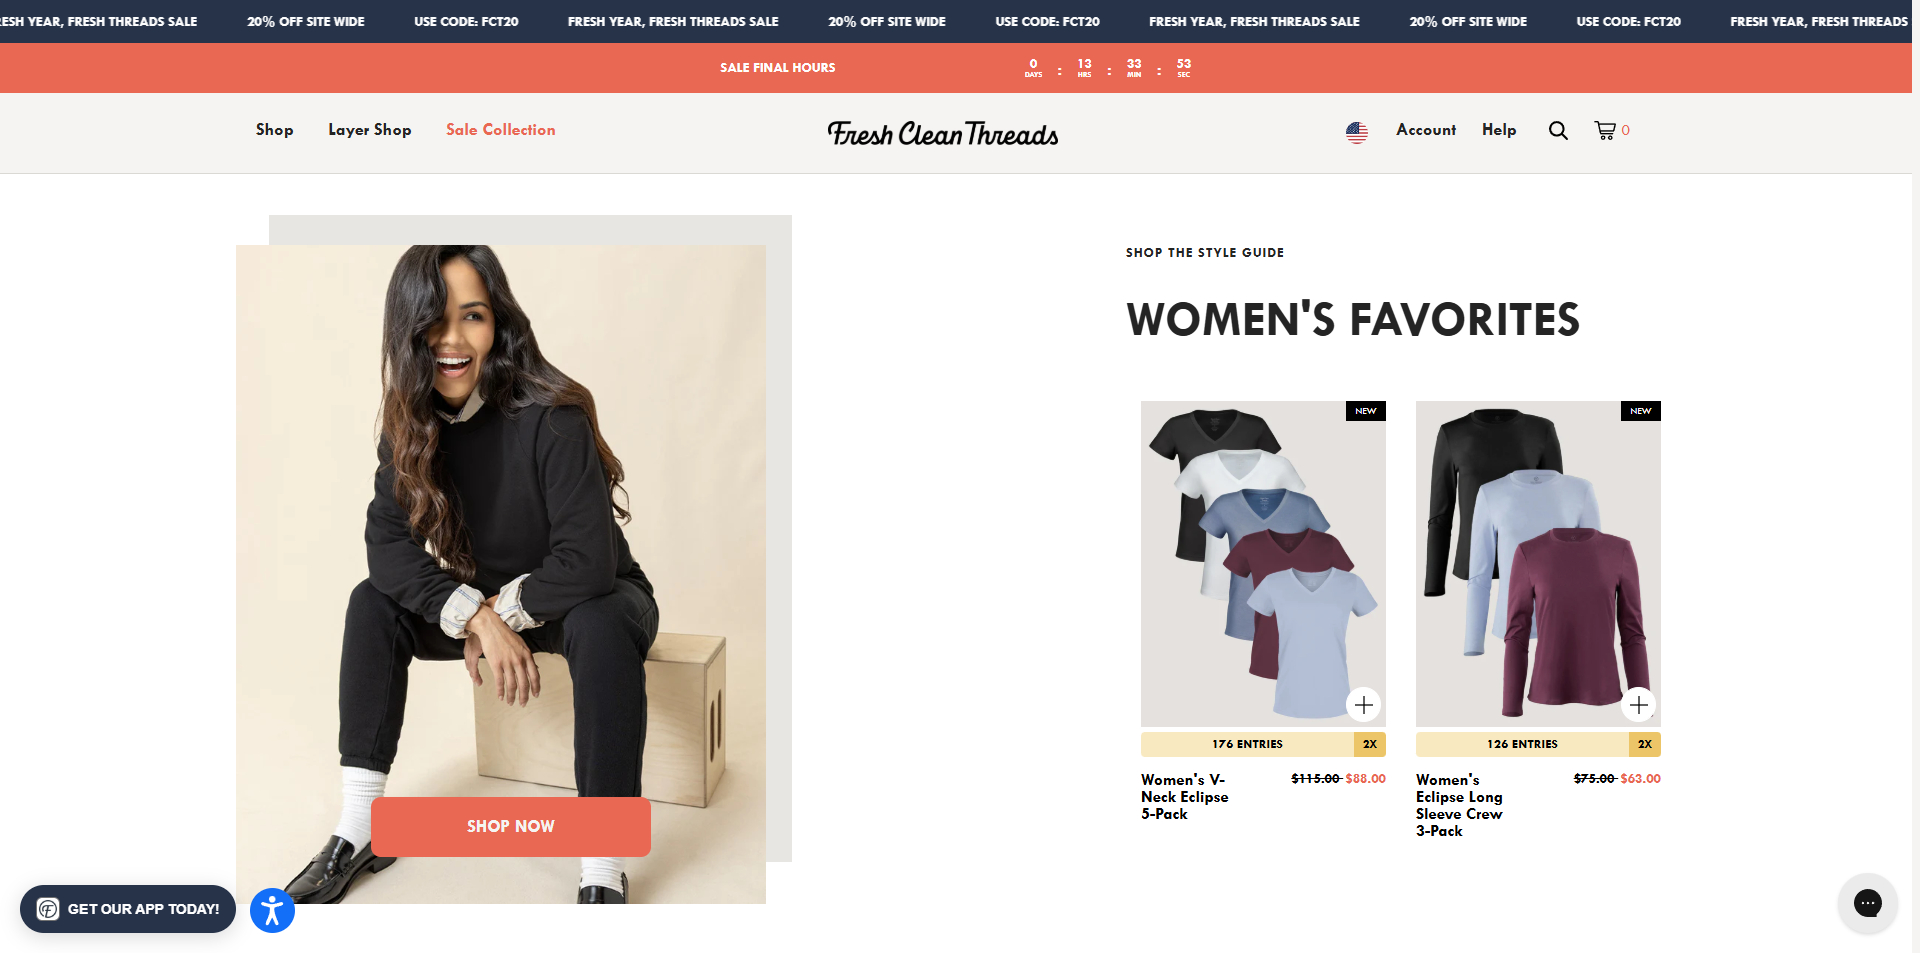Go to Sale Collection
This screenshot has height=953, width=1920.
[501, 130]
